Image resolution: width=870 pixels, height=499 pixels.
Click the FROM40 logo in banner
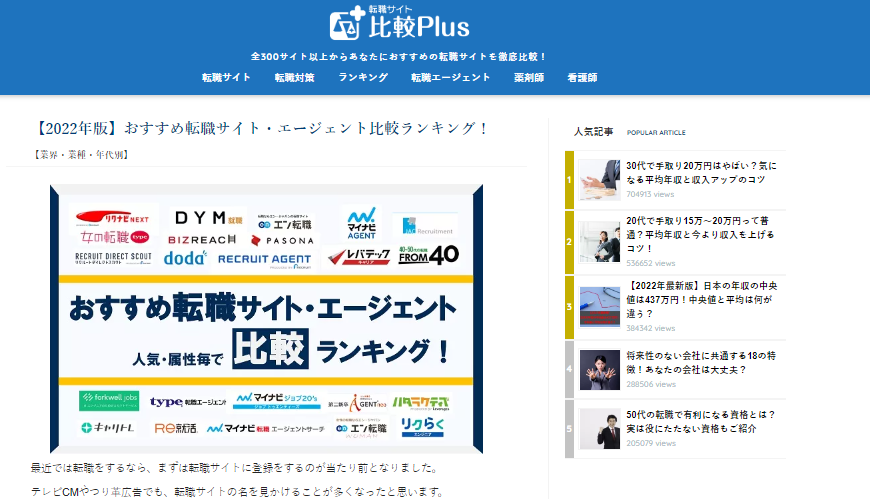(428, 255)
